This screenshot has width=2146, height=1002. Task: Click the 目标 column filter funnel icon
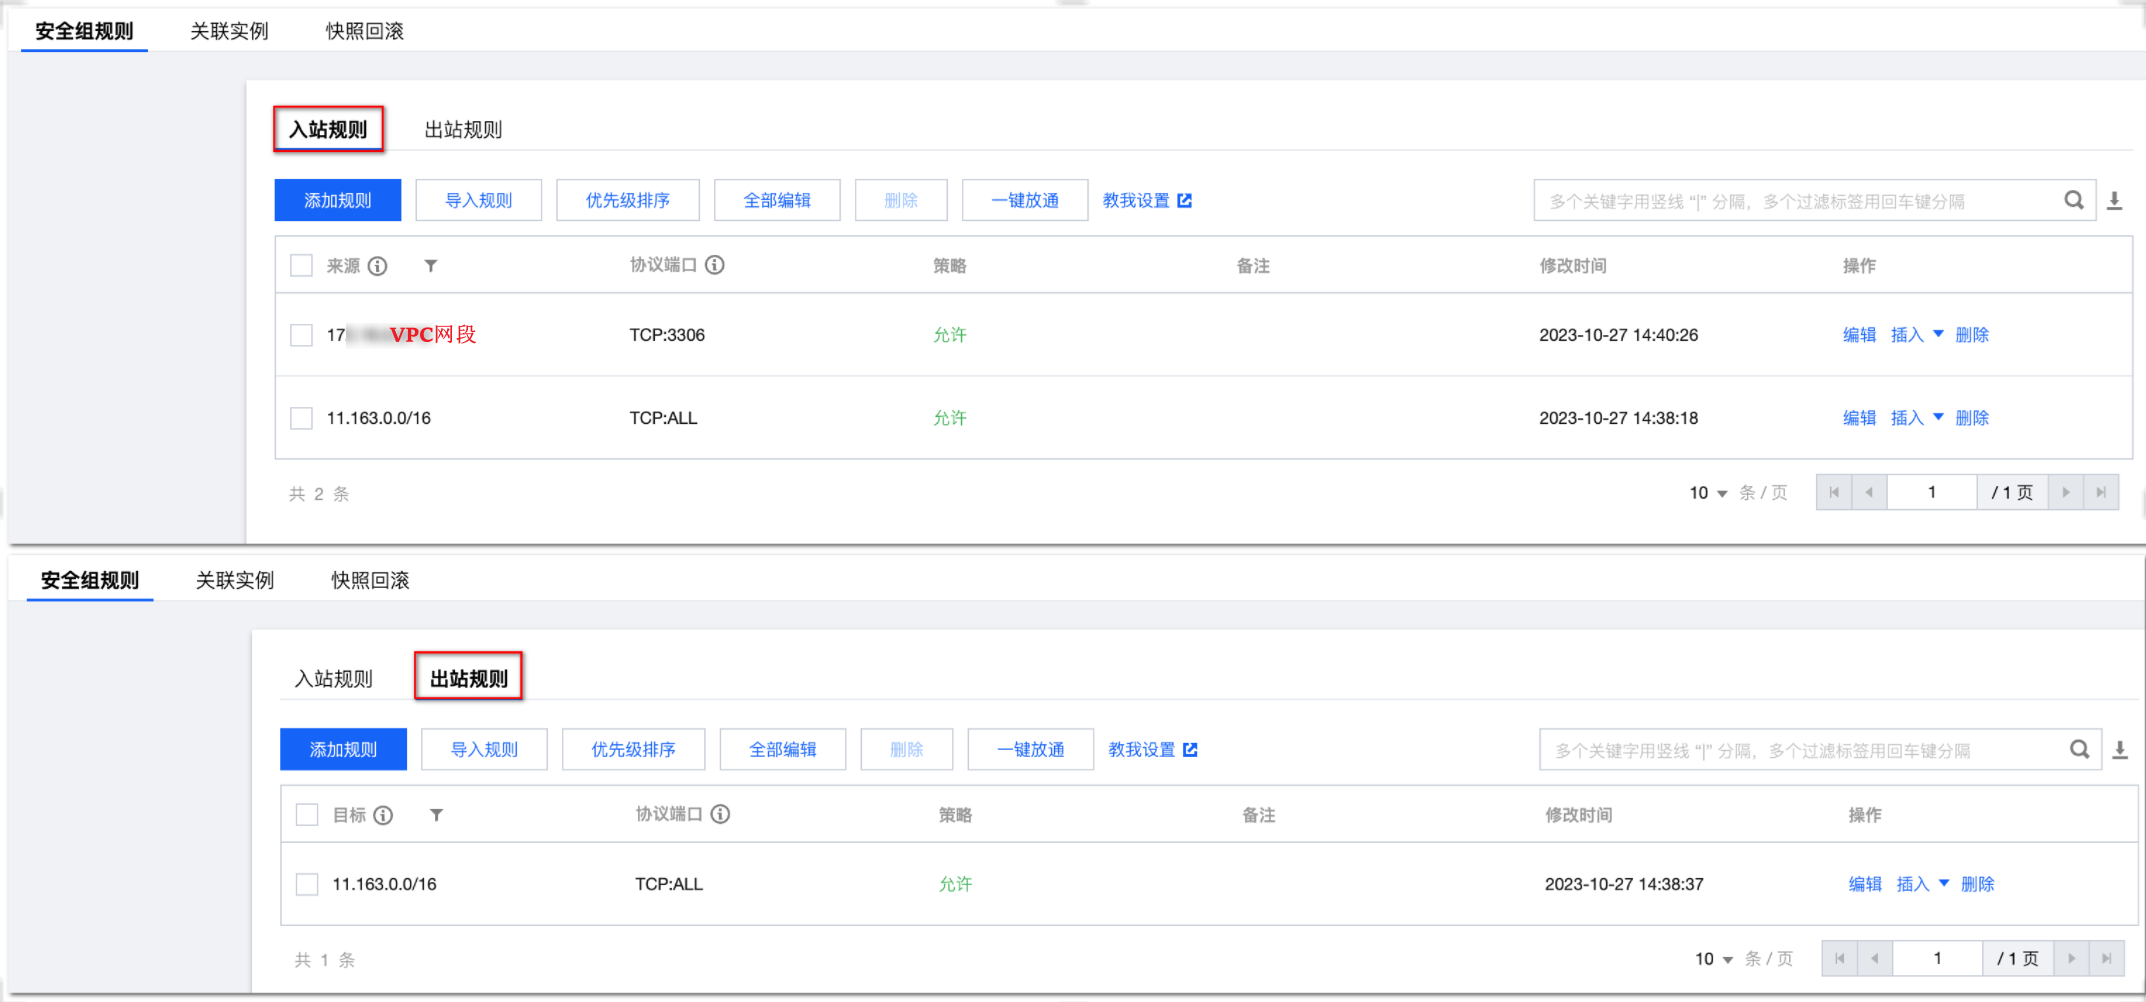tap(436, 815)
